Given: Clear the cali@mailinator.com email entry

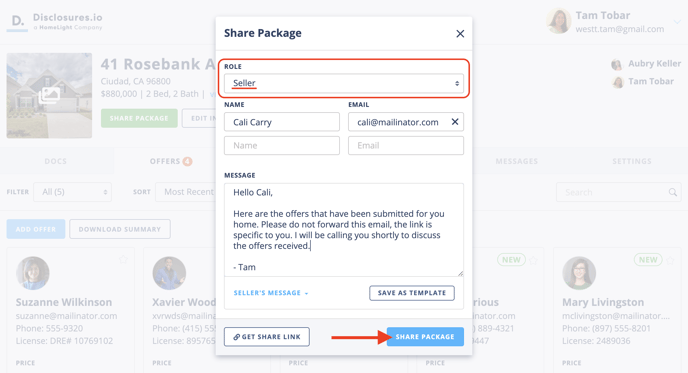Looking at the screenshot, I should 455,122.
